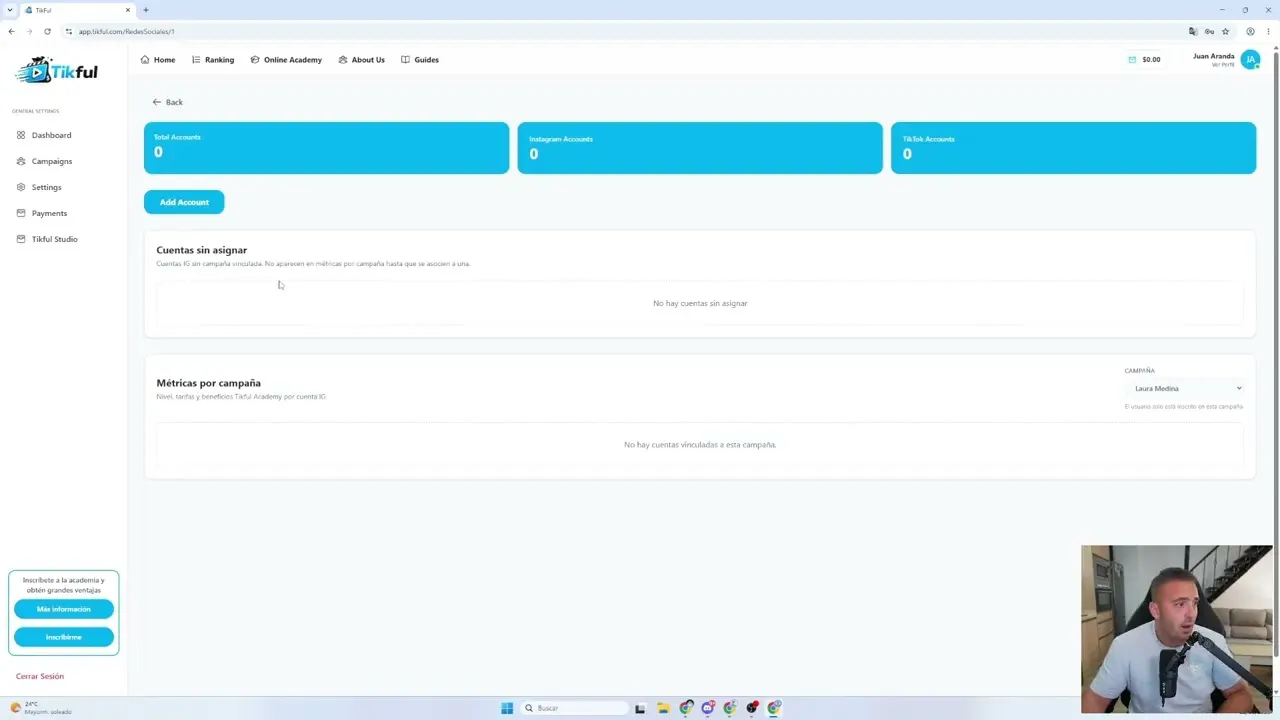The image size is (1280, 720).
Task: Open Tikful Studio in the sidebar
Action: (47, 239)
